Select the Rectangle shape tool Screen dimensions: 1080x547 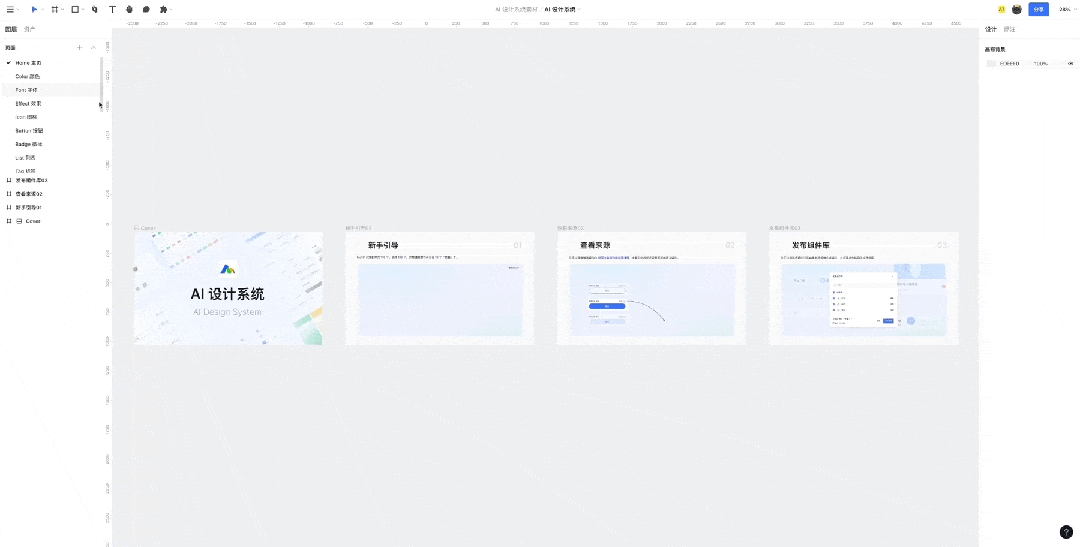[x=74, y=9]
